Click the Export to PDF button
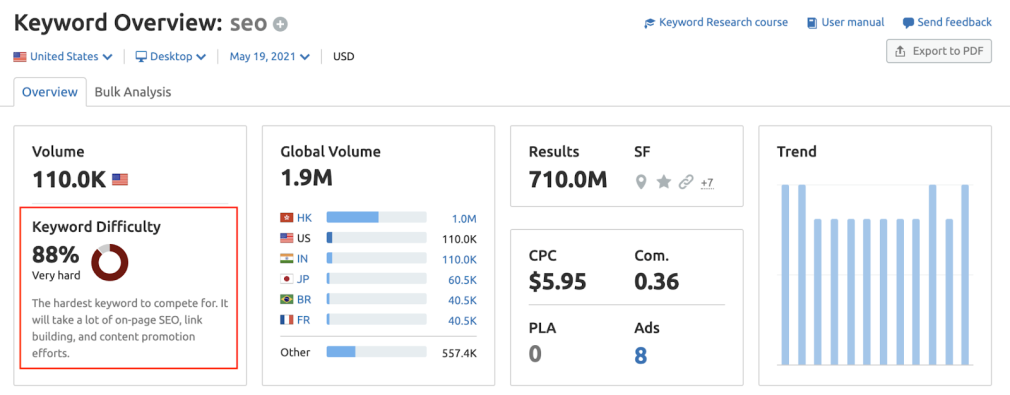Viewport: 1010px width, 395px height. (x=939, y=51)
